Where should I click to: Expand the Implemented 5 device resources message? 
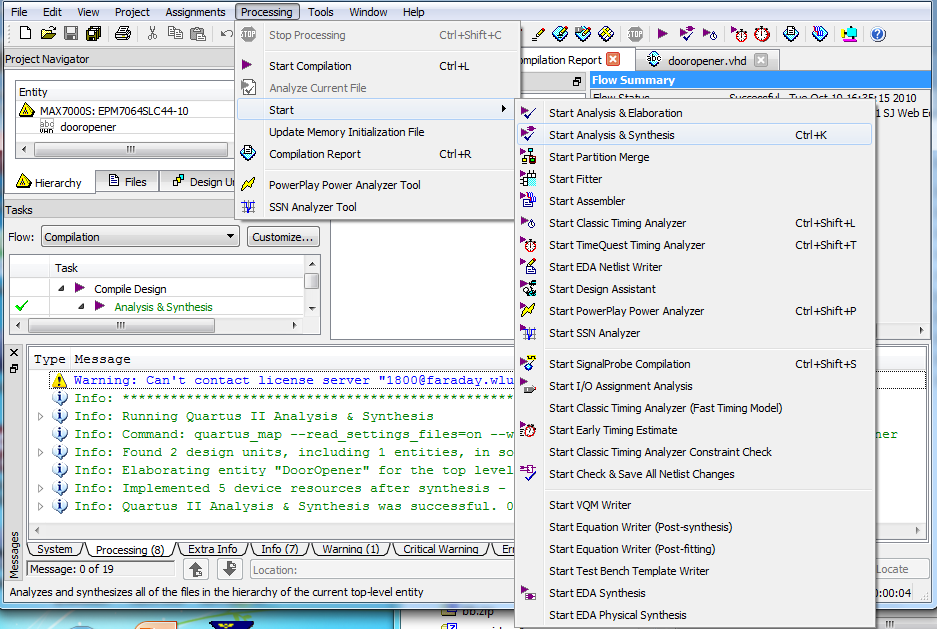[41, 488]
